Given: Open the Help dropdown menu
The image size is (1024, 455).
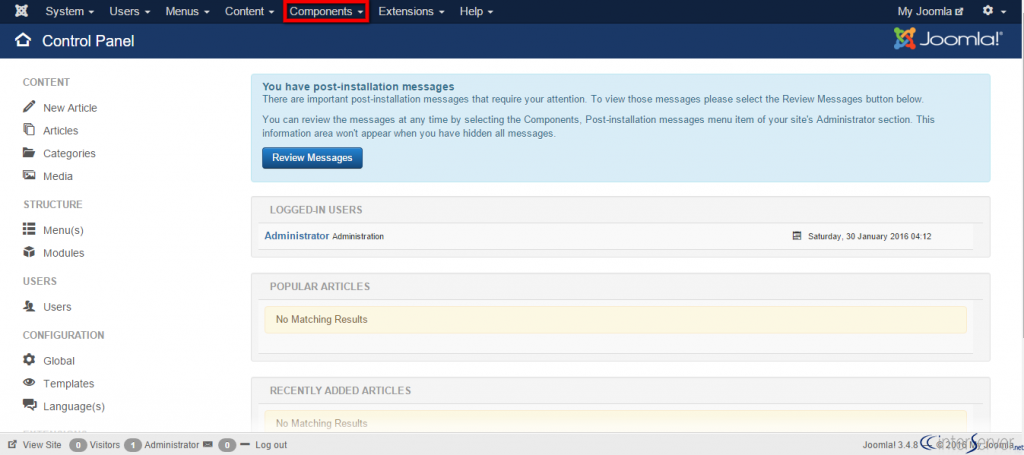Looking at the screenshot, I should tap(476, 11).
